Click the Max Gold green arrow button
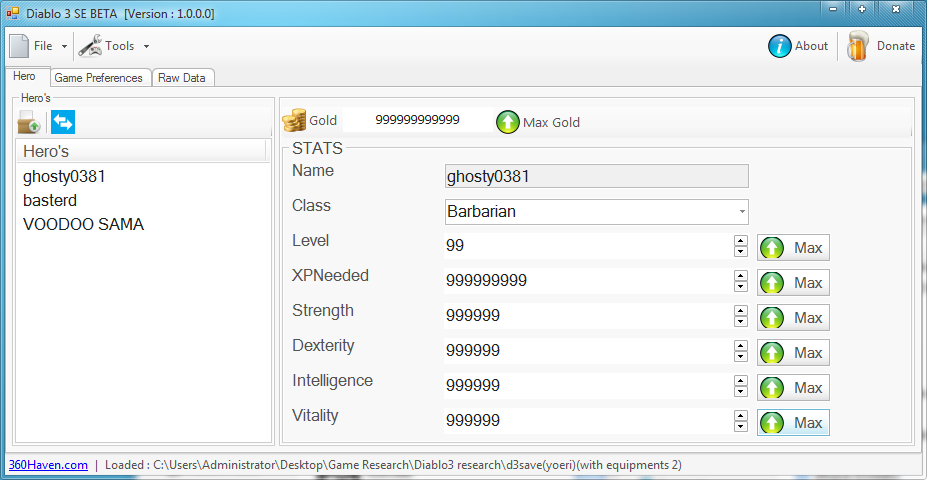This screenshot has height=480, width=927. (508, 122)
